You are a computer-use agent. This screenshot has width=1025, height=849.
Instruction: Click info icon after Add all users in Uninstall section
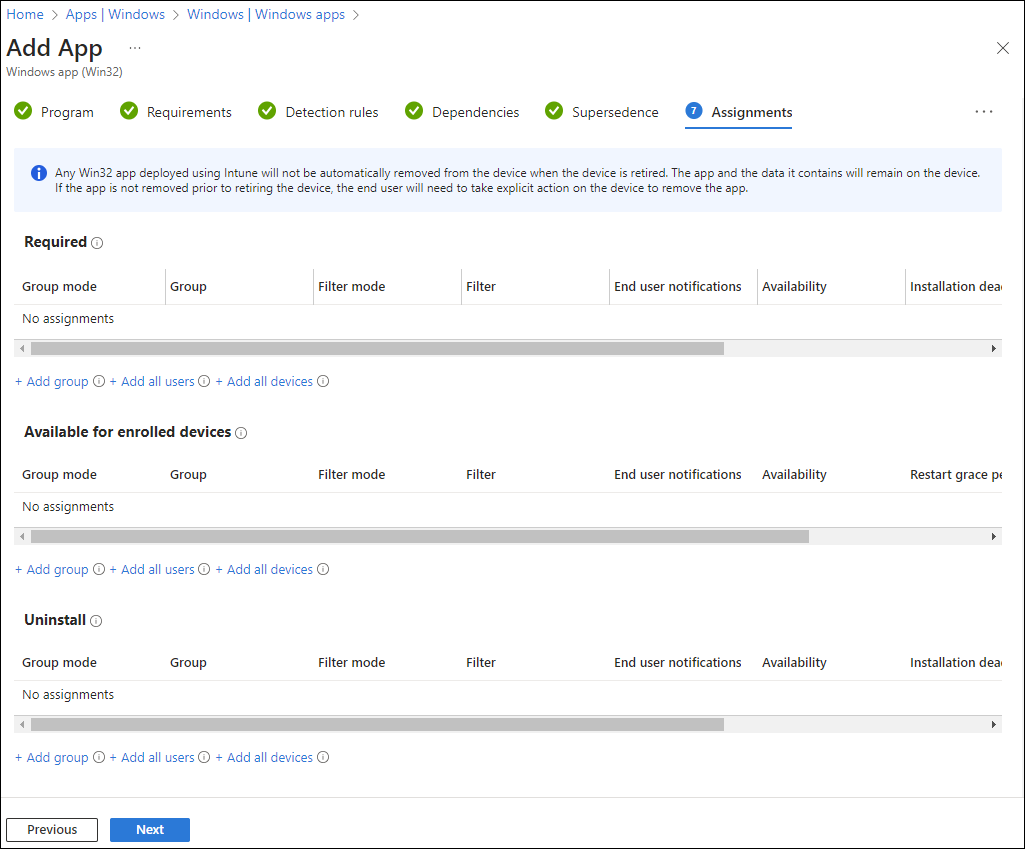[x=204, y=757]
